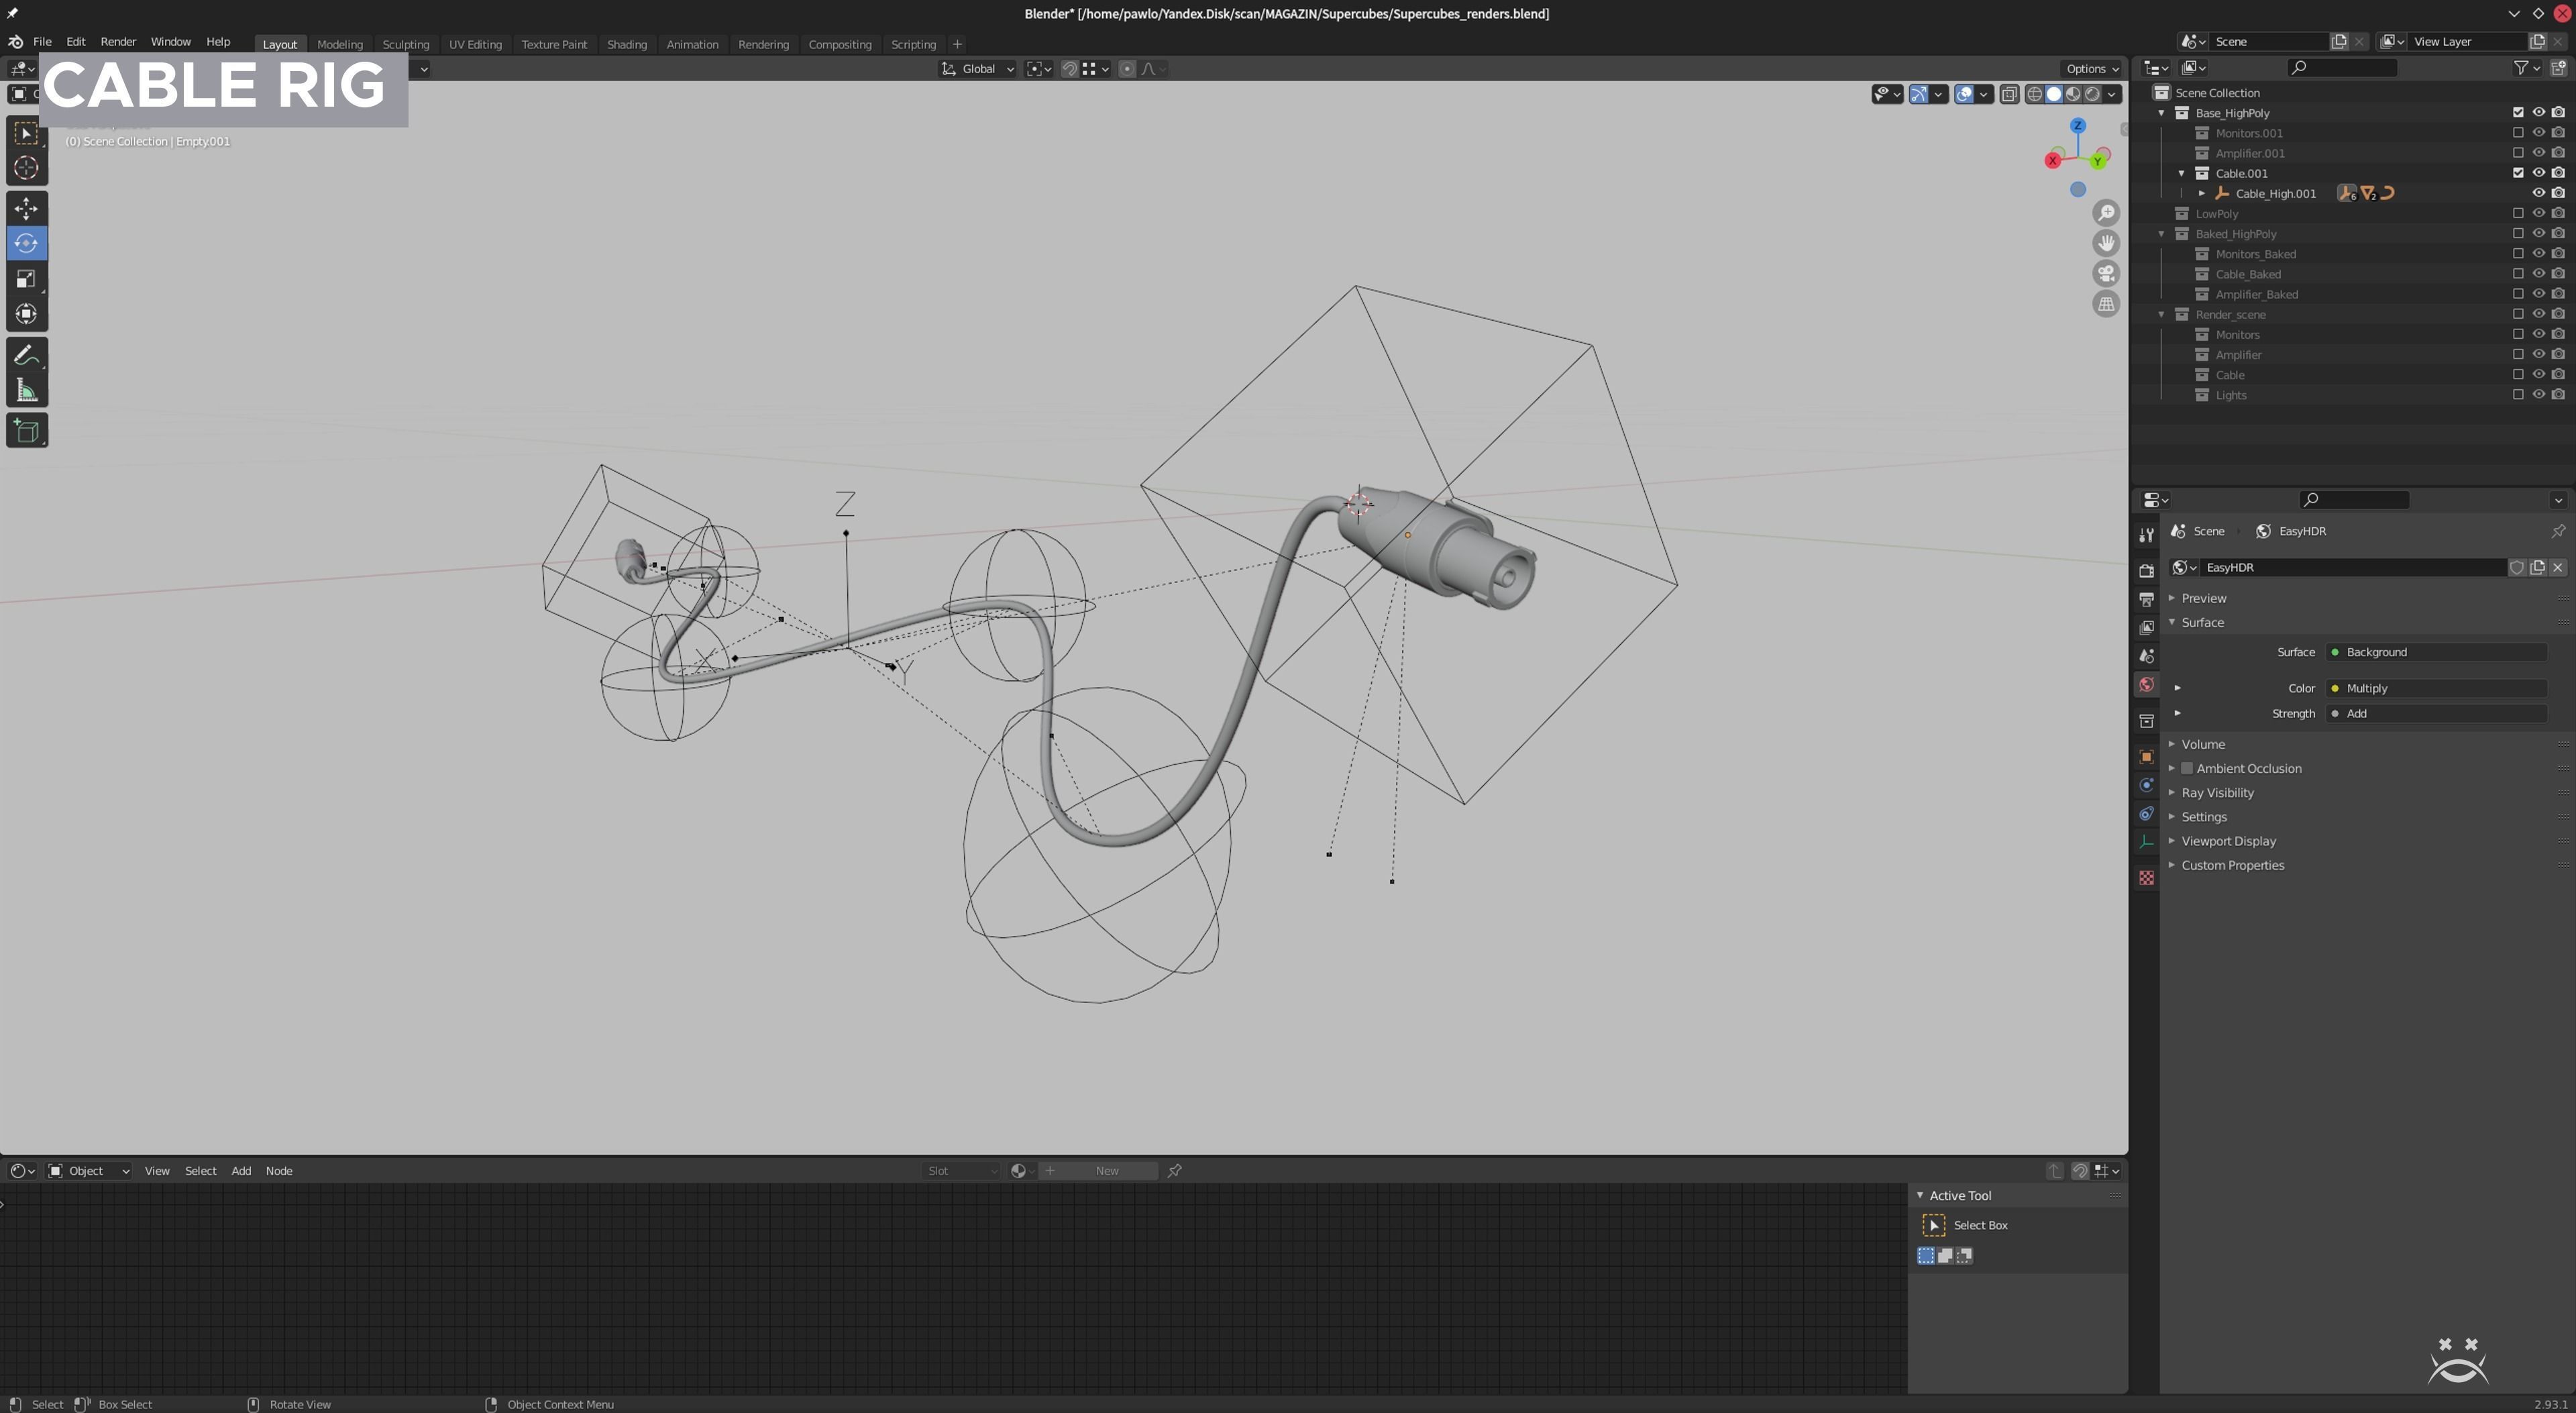Open the Render menu
Screen dimensions: 2576x1413
[118, 42]
